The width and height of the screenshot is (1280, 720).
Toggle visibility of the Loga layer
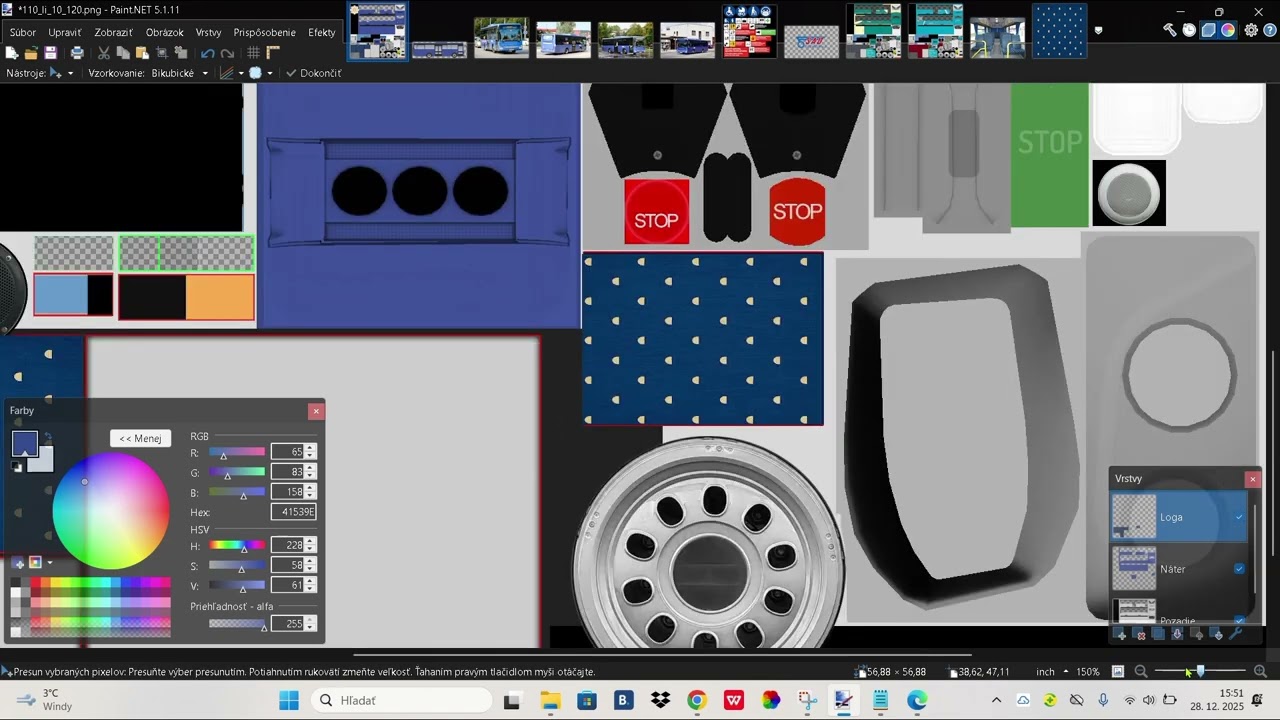(1240, 517)
